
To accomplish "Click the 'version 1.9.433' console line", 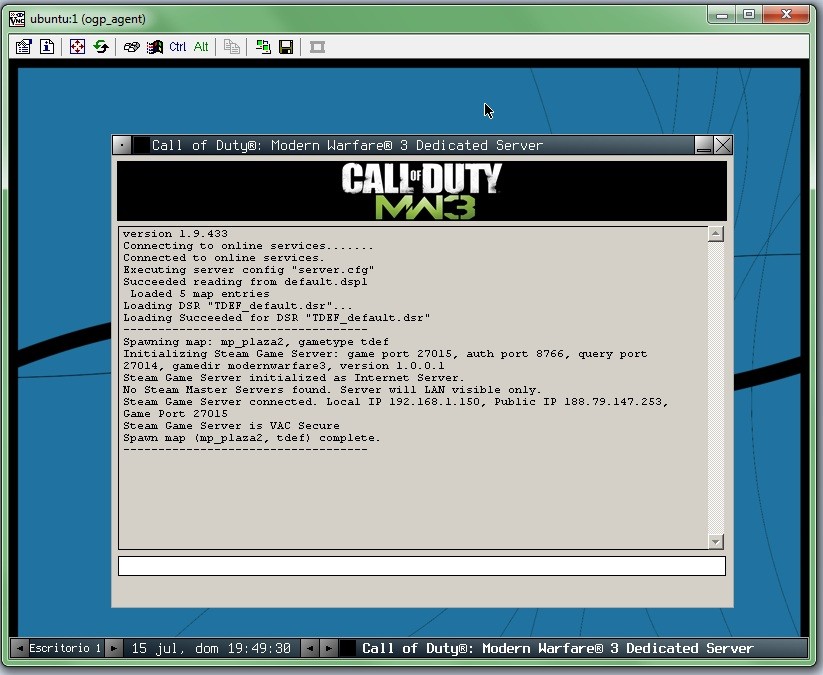I will 175,234.
